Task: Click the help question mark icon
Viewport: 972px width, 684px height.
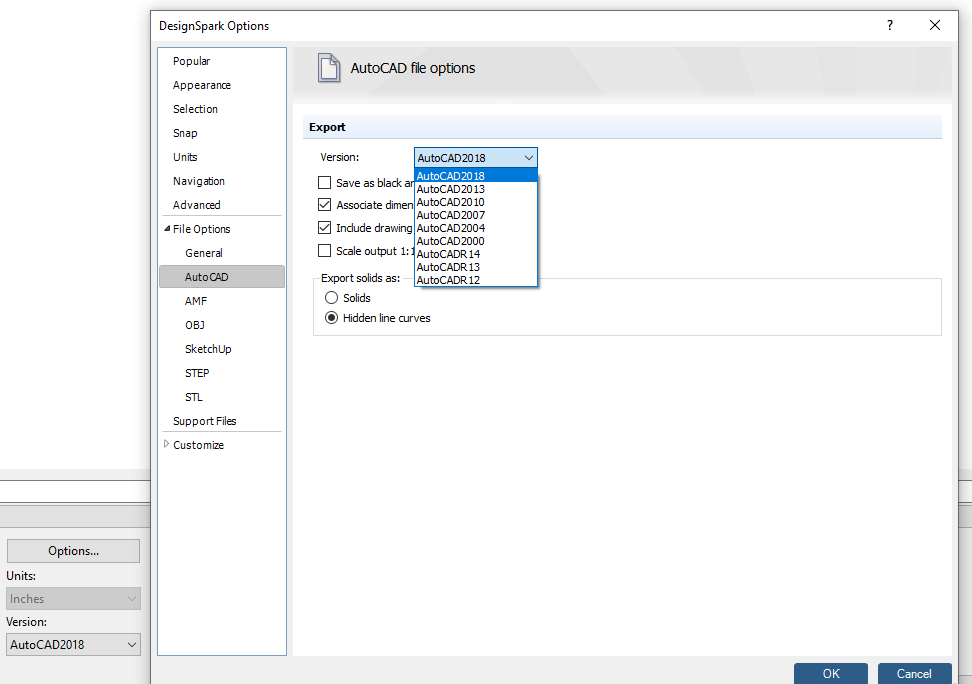Action: pos(890,25)
